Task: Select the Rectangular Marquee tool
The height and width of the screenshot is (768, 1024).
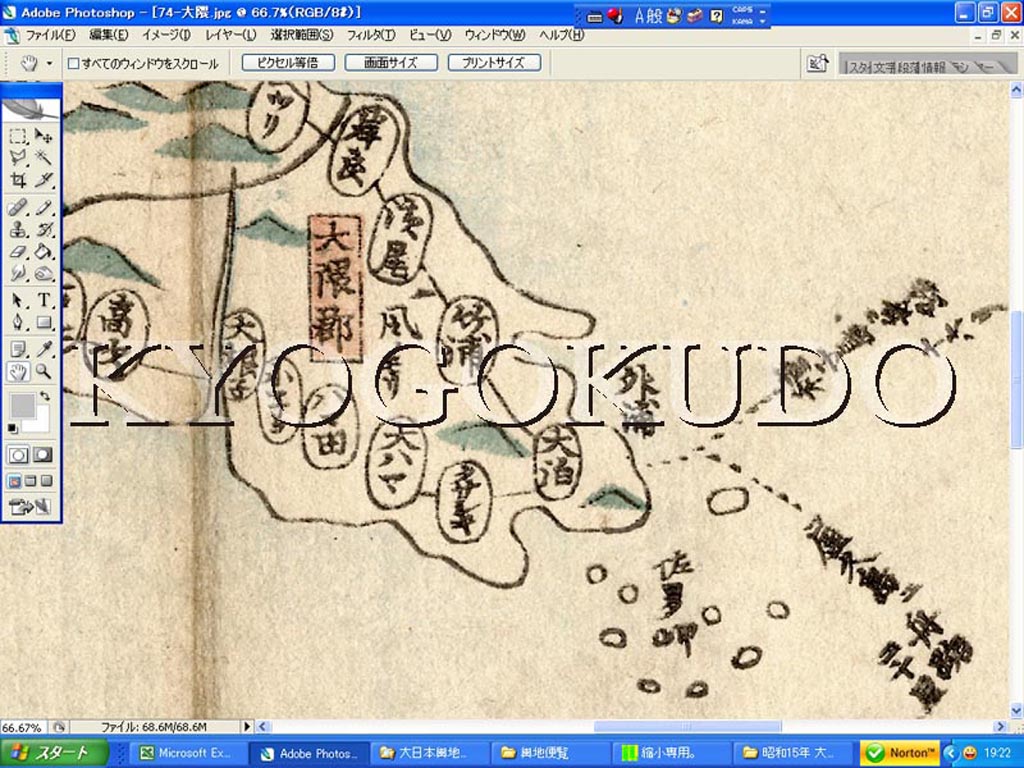Action: pyautogui.click(x=18, y=136)
